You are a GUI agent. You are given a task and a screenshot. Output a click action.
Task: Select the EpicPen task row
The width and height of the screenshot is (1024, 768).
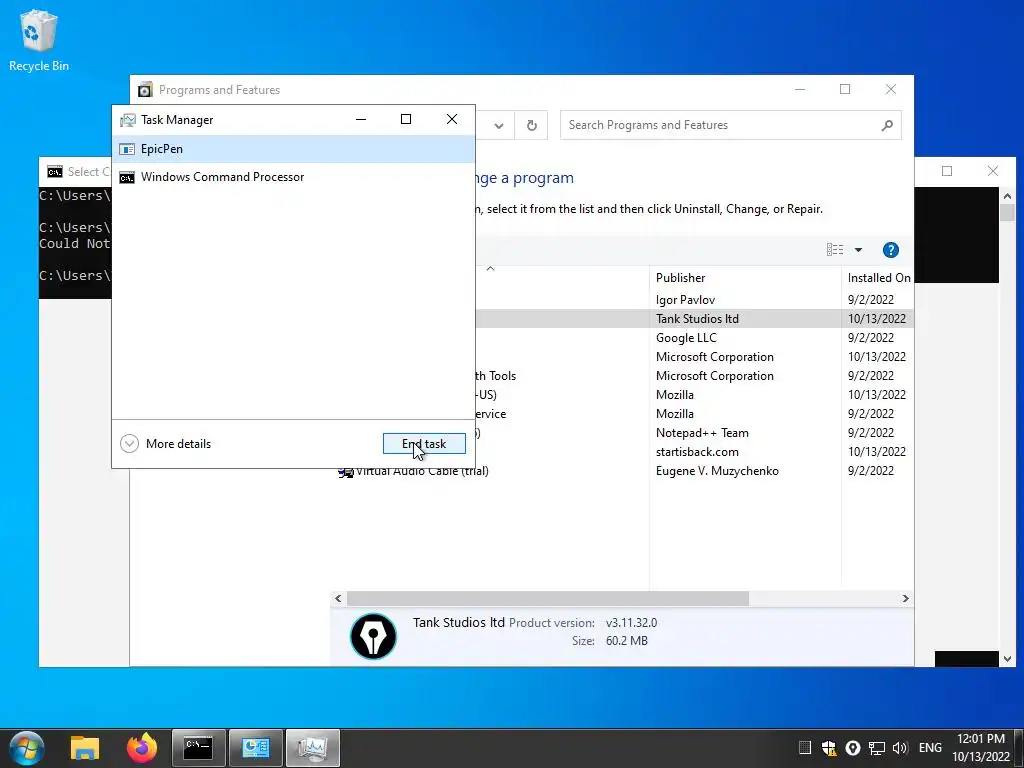(x=293, y=149)
